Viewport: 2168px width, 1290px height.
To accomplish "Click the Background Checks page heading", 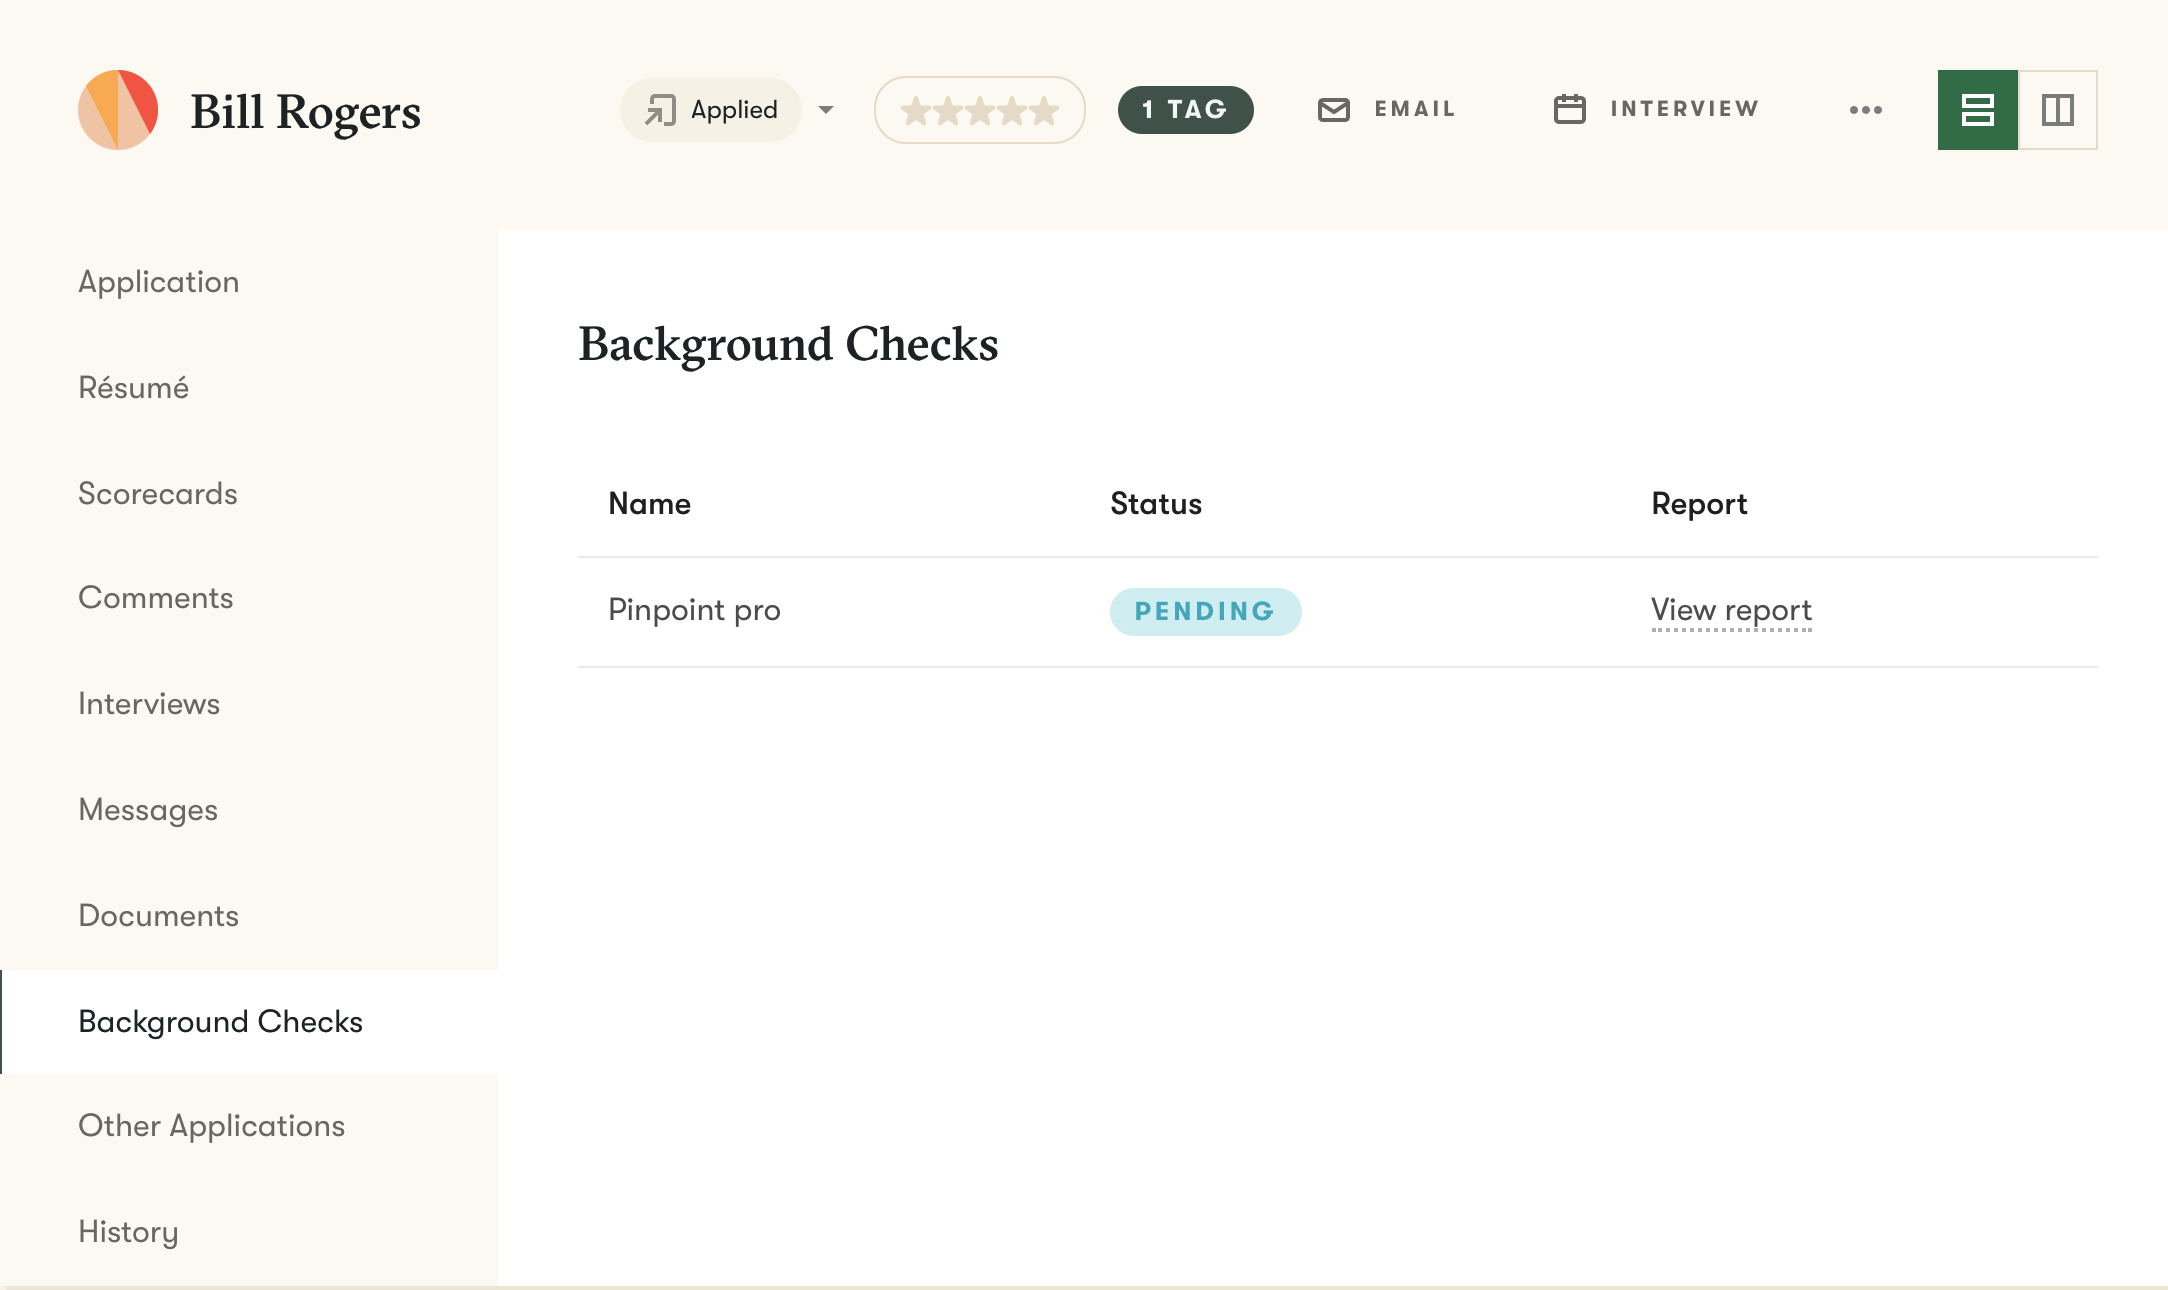I will click(x=788, y=345).
